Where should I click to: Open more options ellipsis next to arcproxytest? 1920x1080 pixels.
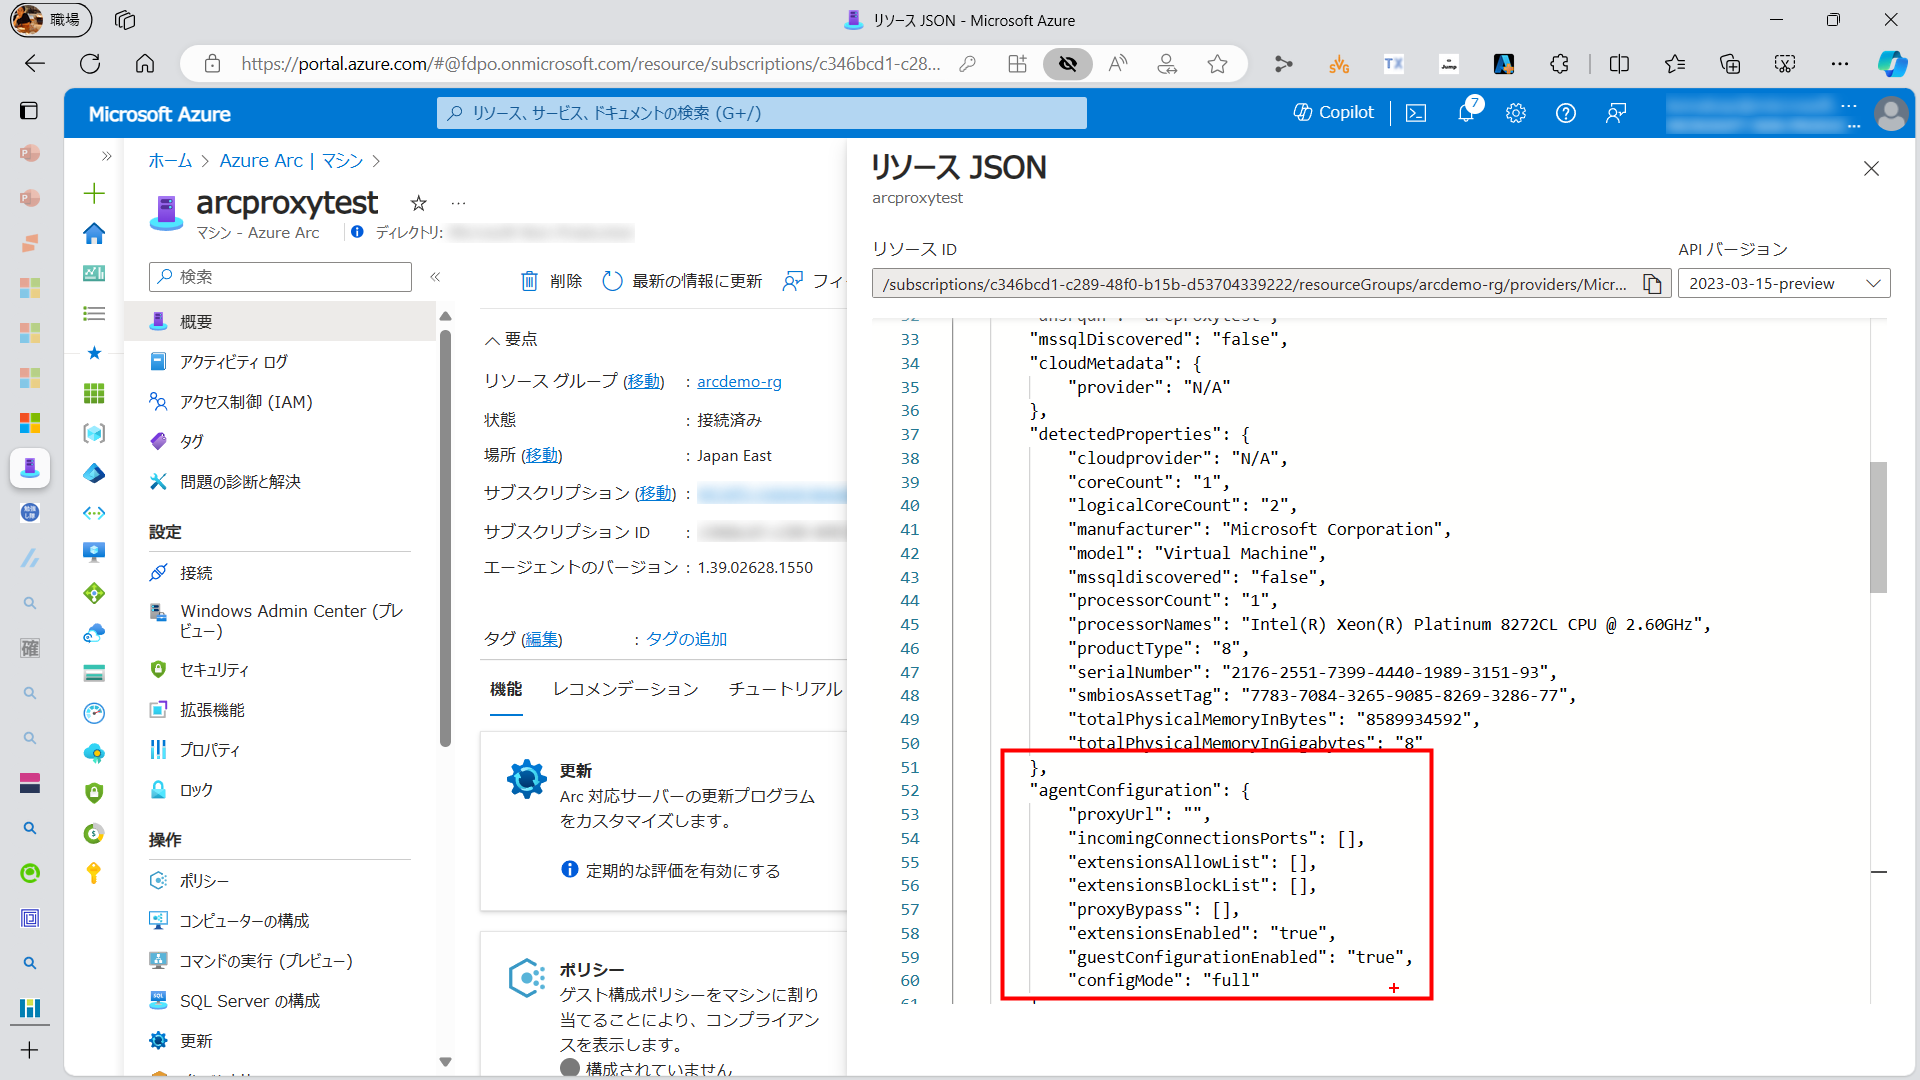(458, 203)
